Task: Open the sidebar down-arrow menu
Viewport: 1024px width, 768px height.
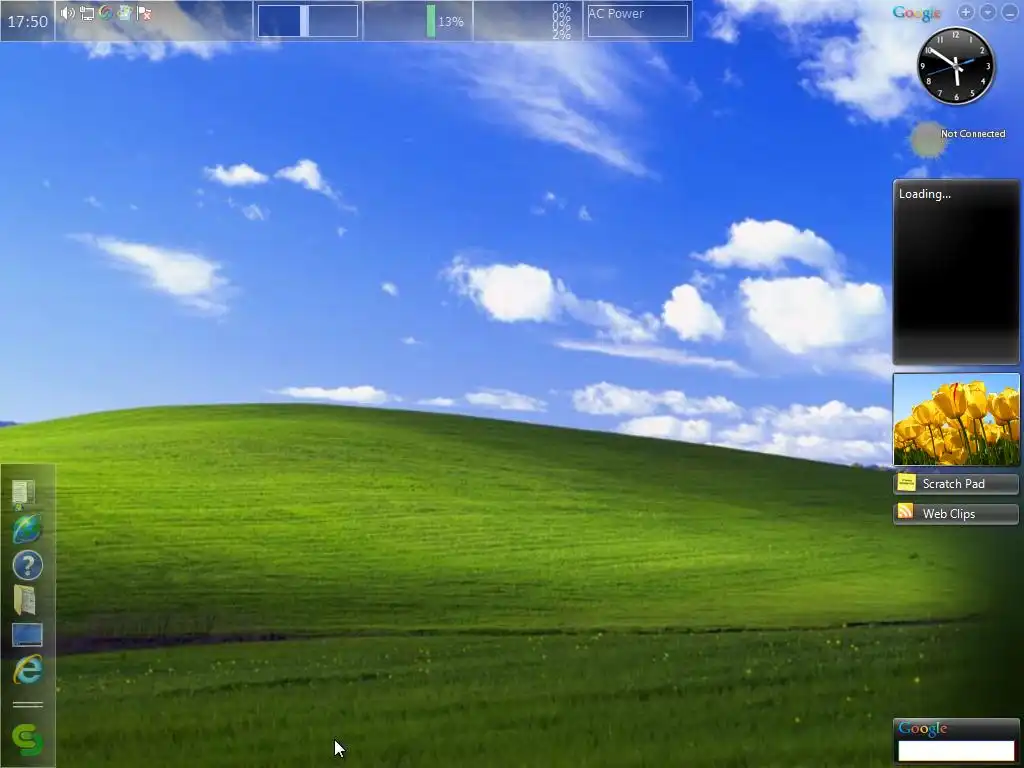Action: click(x=988, y=12)
